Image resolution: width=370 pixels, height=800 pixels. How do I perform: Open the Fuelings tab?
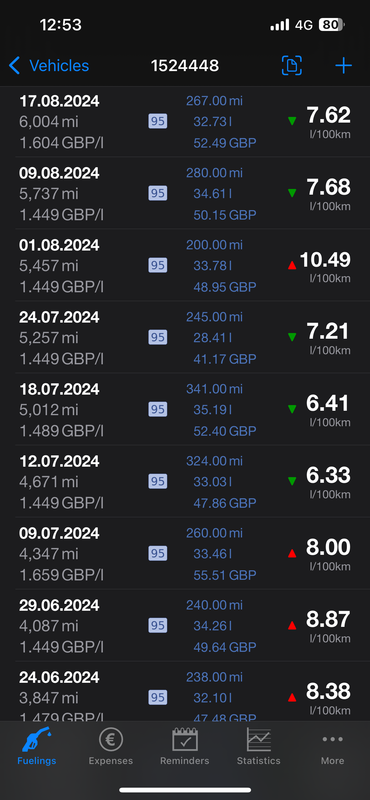pos(37,746)
